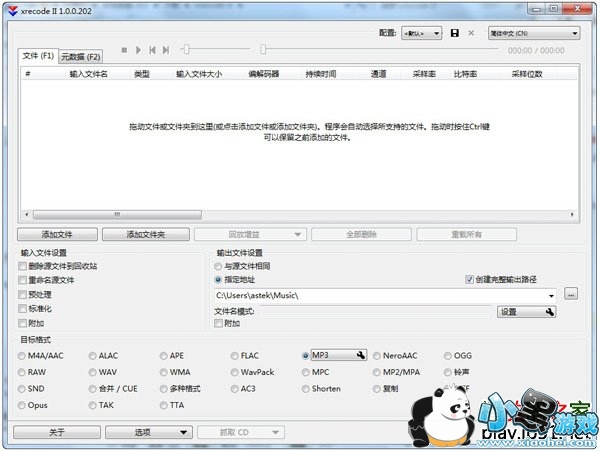The width and height of the screenshot is (600, 451).
Task: Switch to 元数据 (F2) tab
Action: tap(81, 57)
